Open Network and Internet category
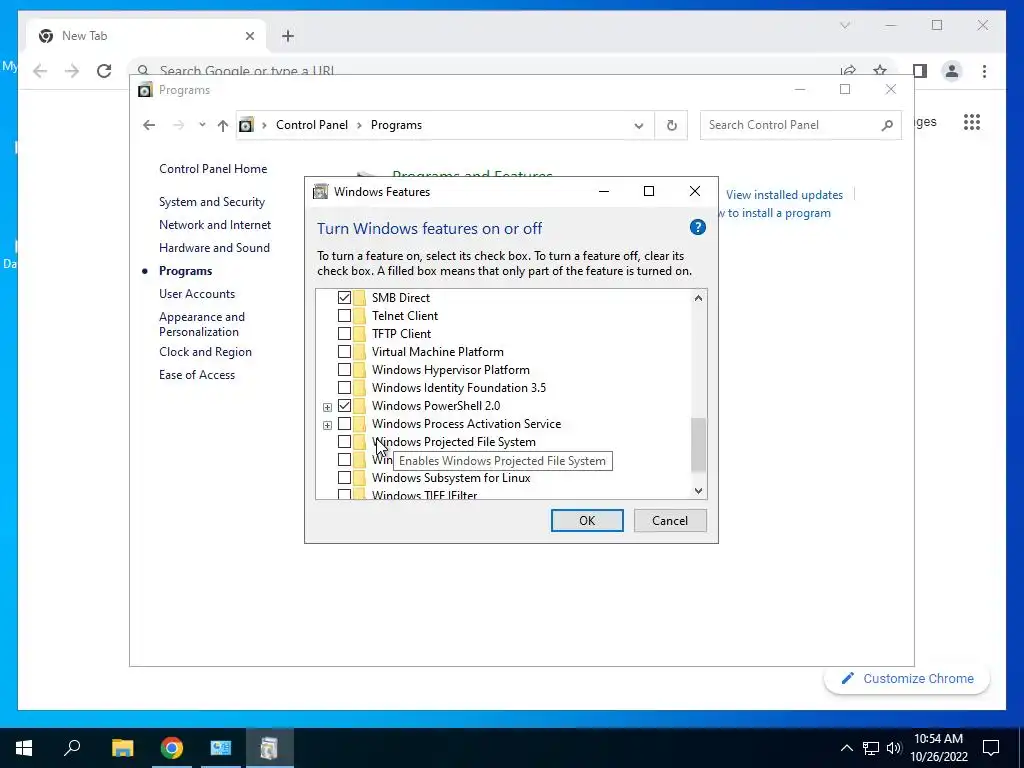This screenshot has width=1024, height=768. click(x=215, y=225)
